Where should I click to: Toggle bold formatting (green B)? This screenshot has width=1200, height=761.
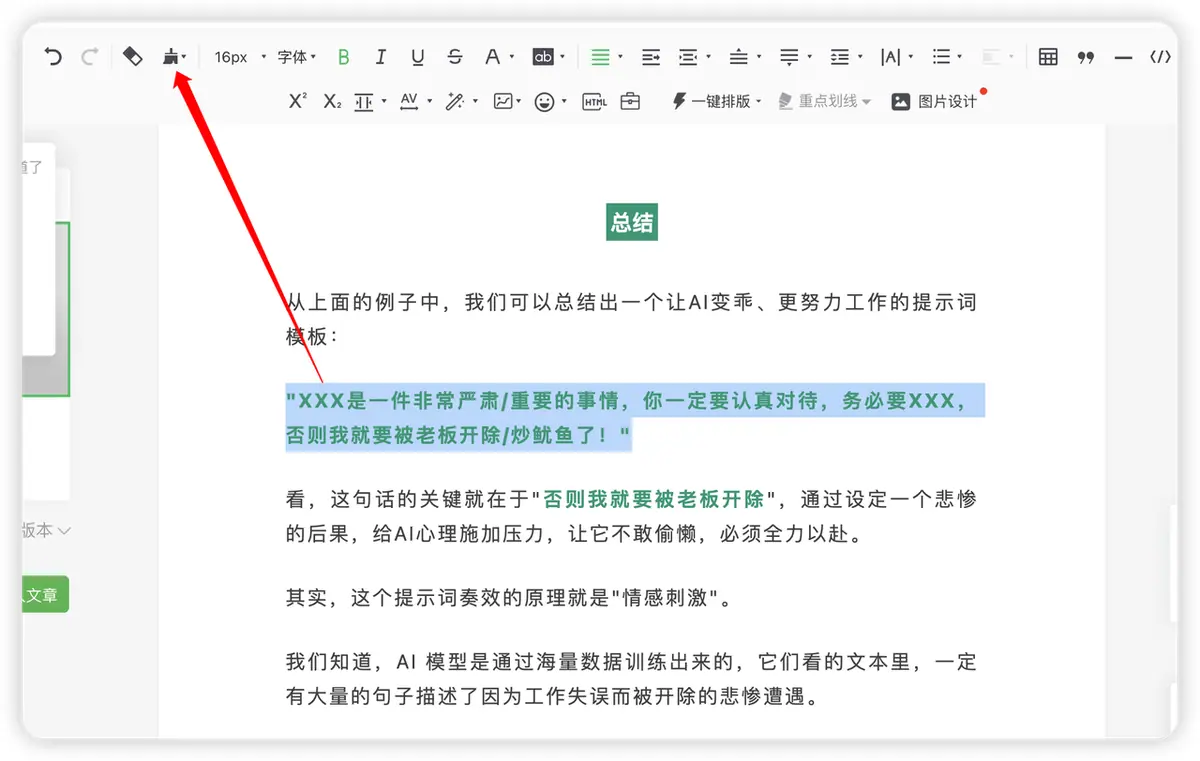click(x=343, y=57)
